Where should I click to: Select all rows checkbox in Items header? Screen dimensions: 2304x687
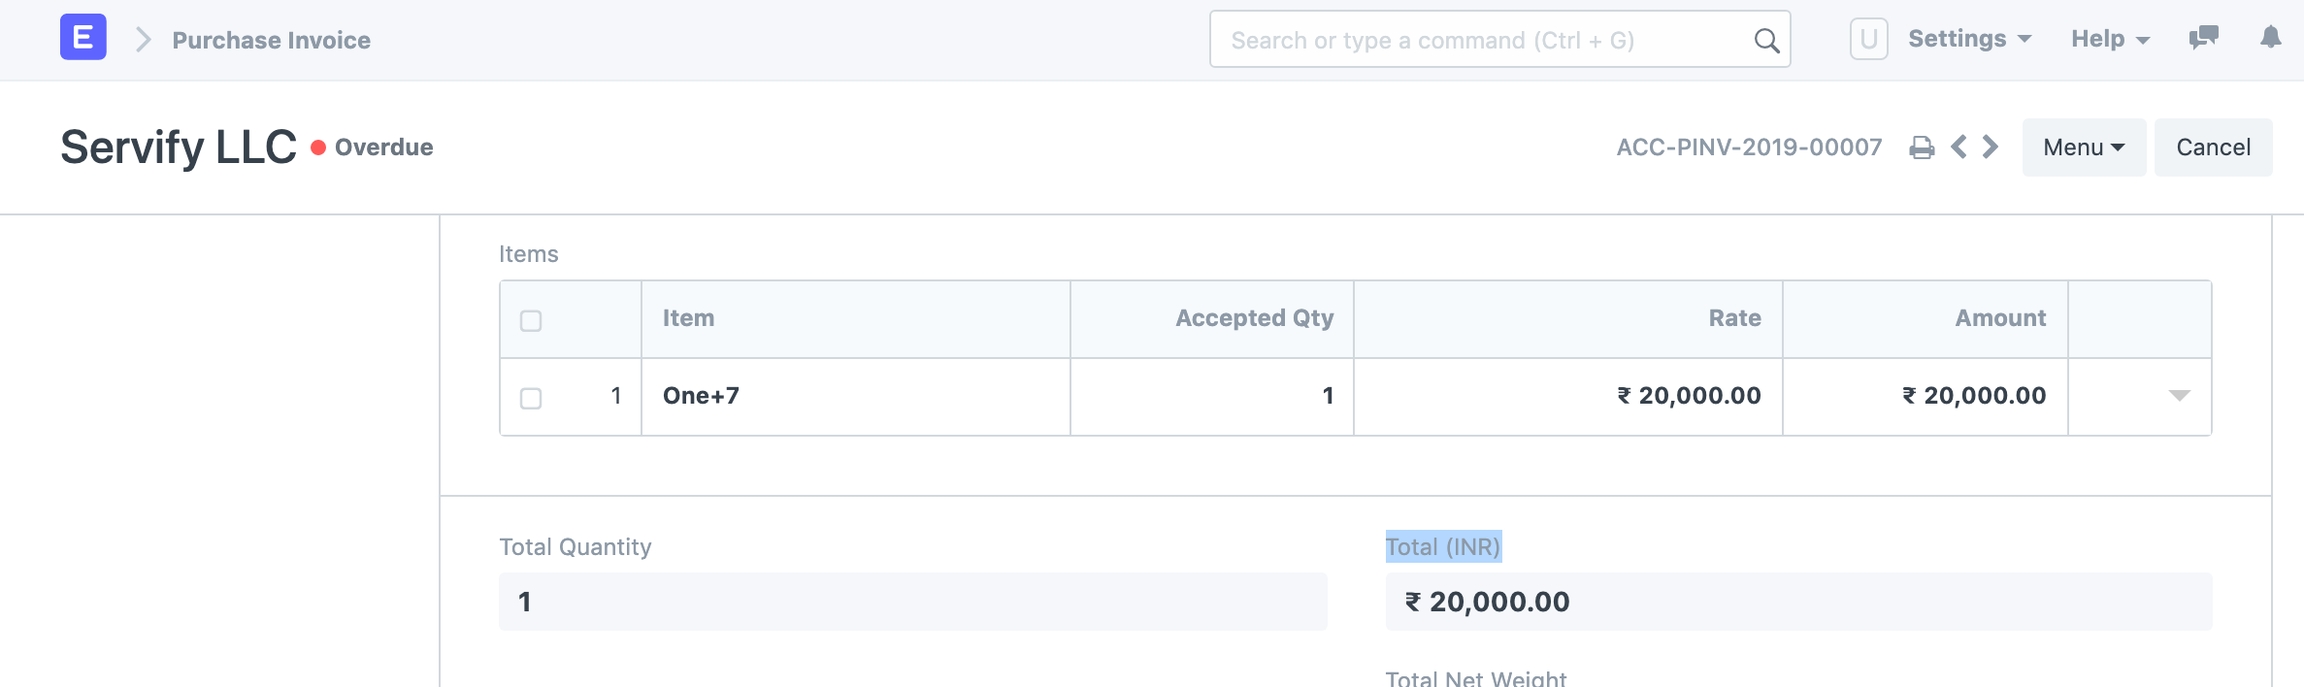click(x=531, y=320)
